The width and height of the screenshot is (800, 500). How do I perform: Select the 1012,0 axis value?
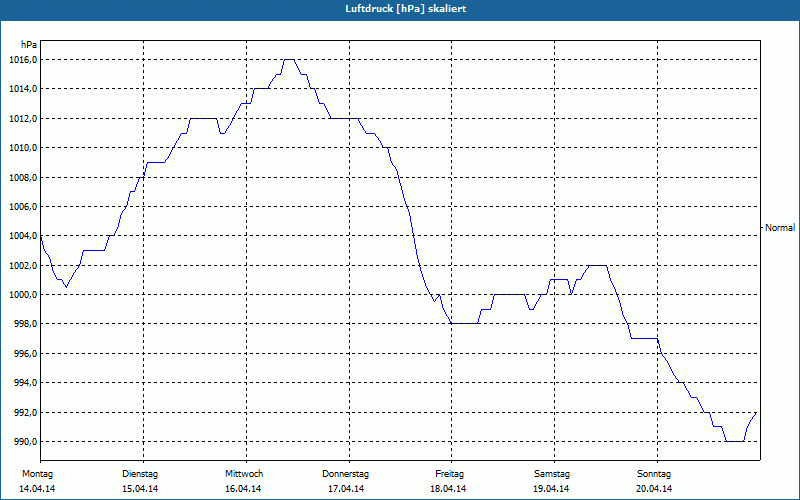click(x=23, y=118)
